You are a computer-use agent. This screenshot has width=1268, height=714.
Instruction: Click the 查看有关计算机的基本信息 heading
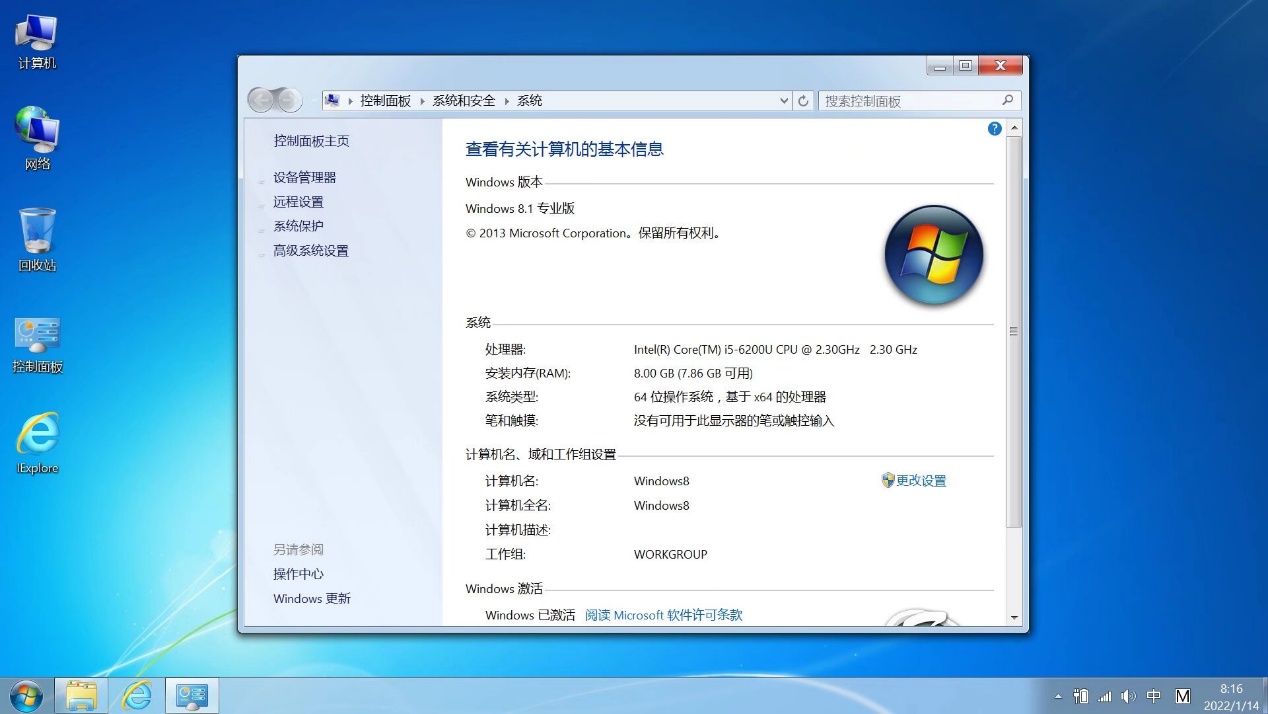(x=564, y=149)
